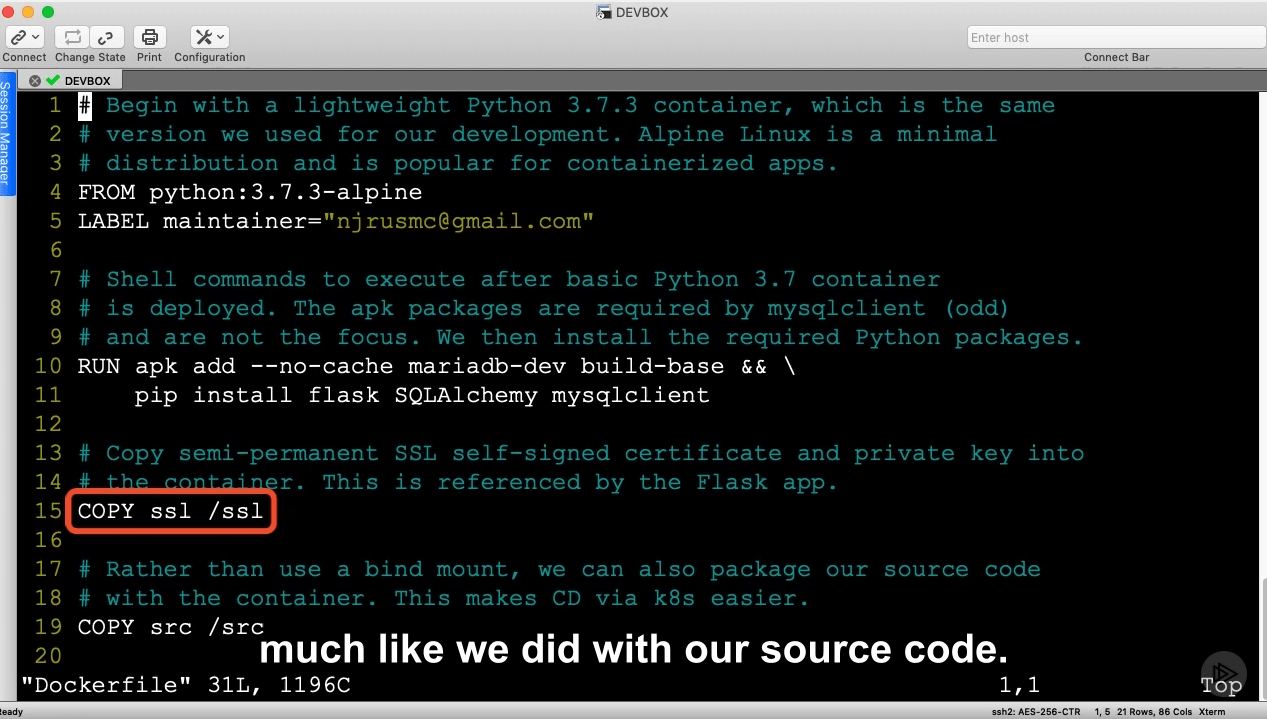Click the Print toolbar icon

click(149, 37)
